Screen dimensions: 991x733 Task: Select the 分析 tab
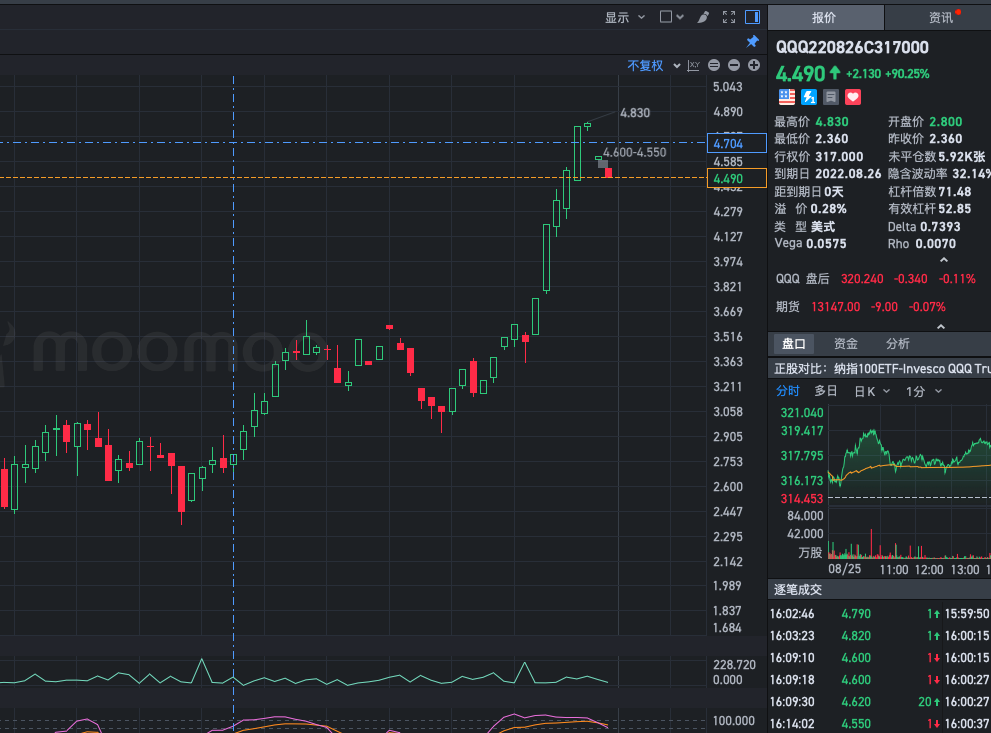[x=897, y=344]
